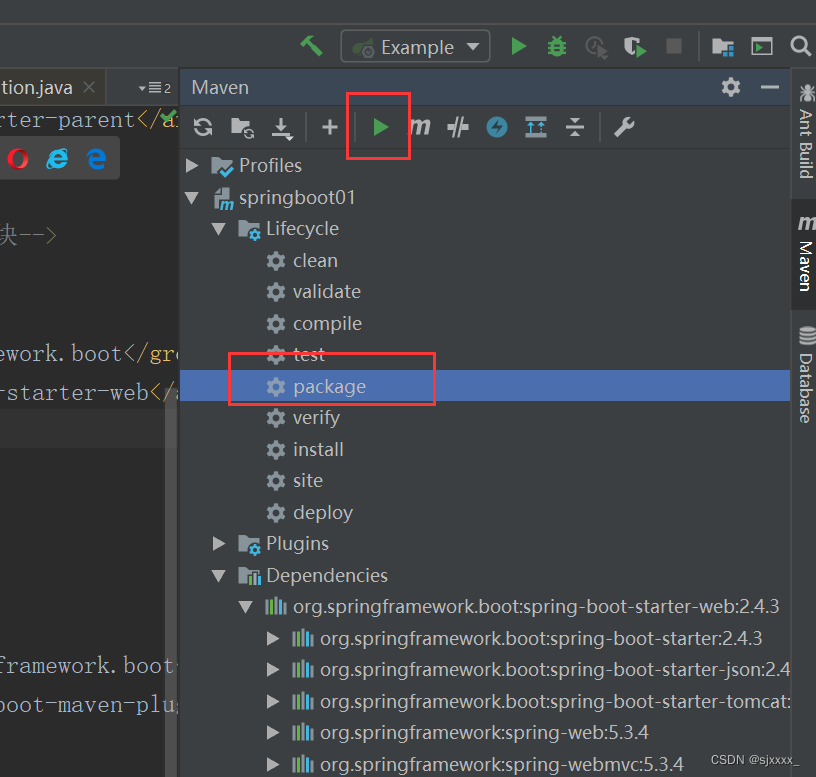816x777 pixels.
Task: Select the site lifecycle phase
Action: point(308,481)
